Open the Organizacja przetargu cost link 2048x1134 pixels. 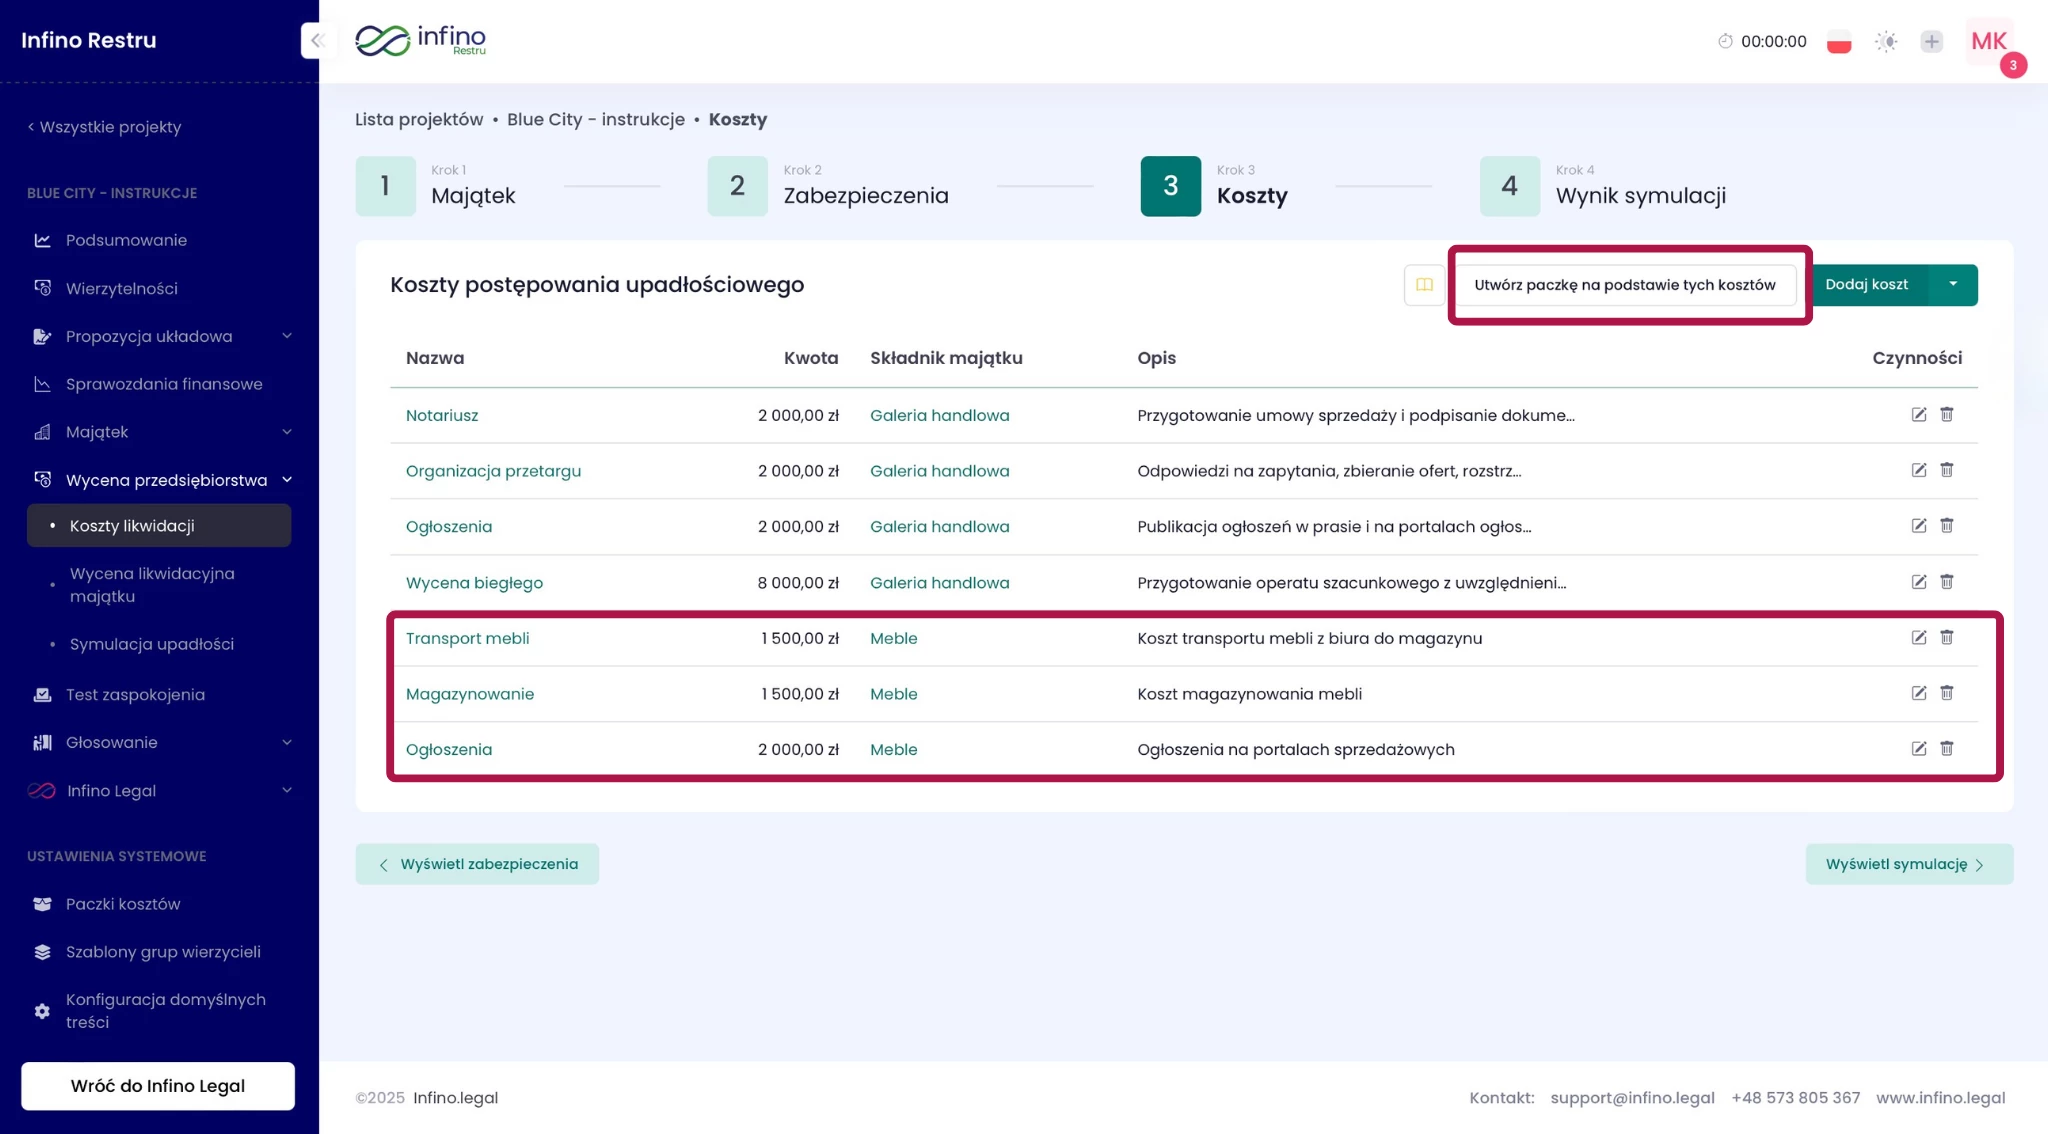[x=493, y=471]
